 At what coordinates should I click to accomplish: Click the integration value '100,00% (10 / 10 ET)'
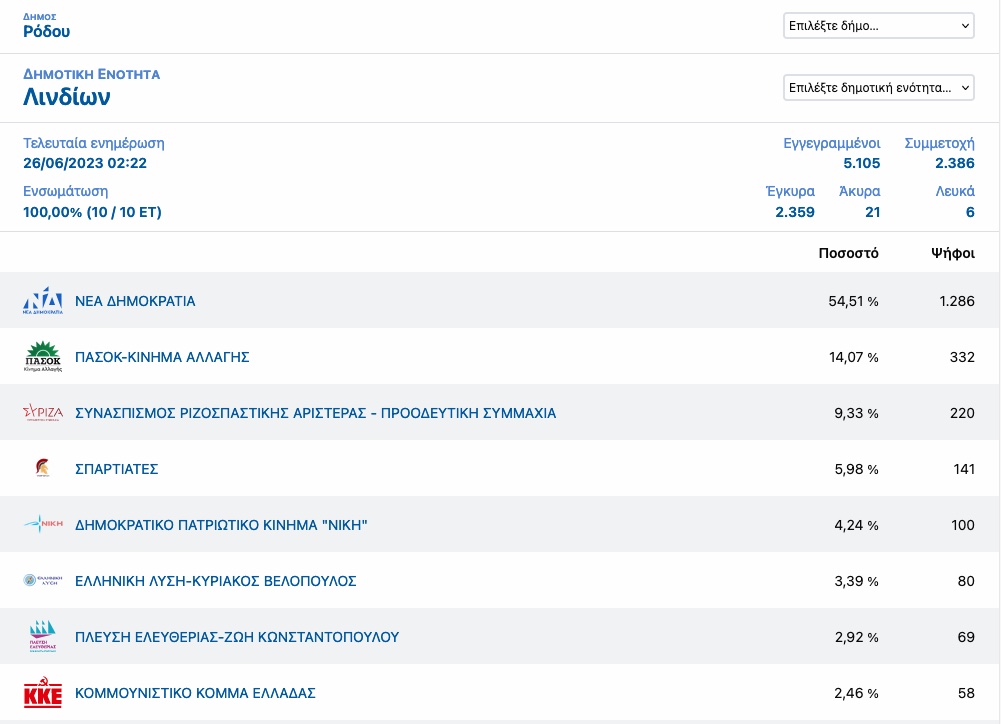click(93, 212)
